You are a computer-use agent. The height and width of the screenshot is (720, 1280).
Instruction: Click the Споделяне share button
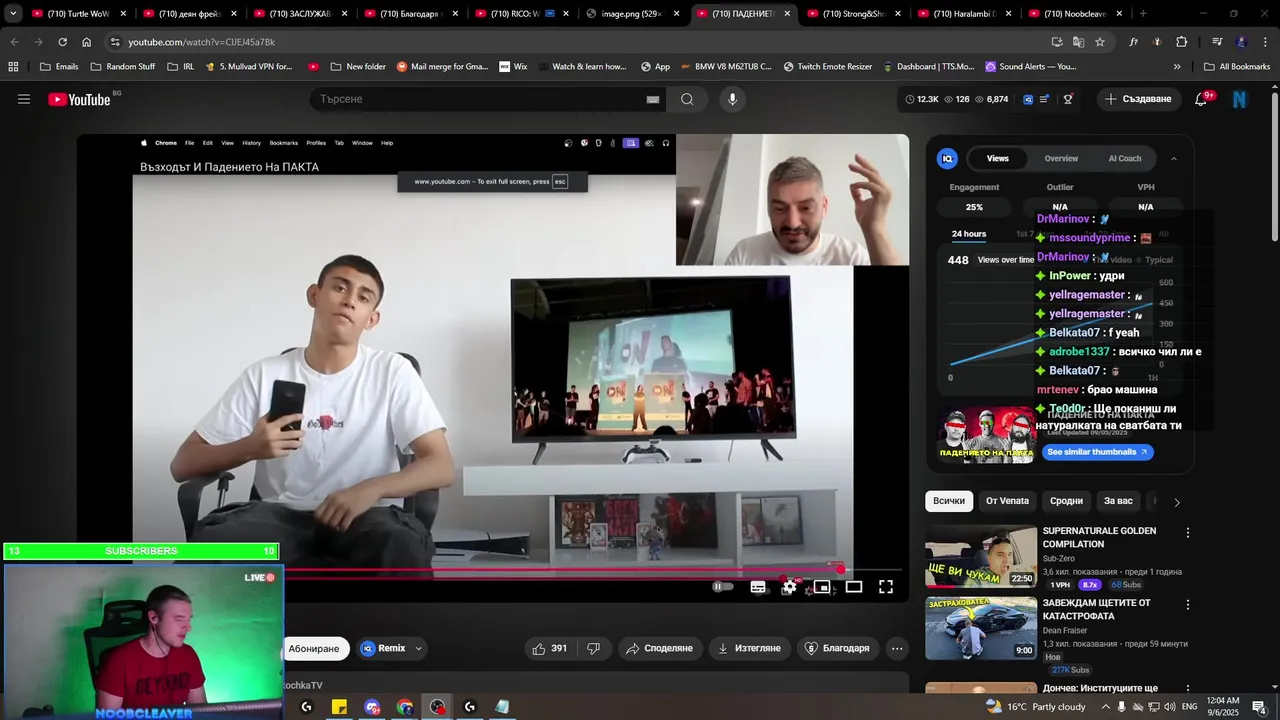pos(659,648)
